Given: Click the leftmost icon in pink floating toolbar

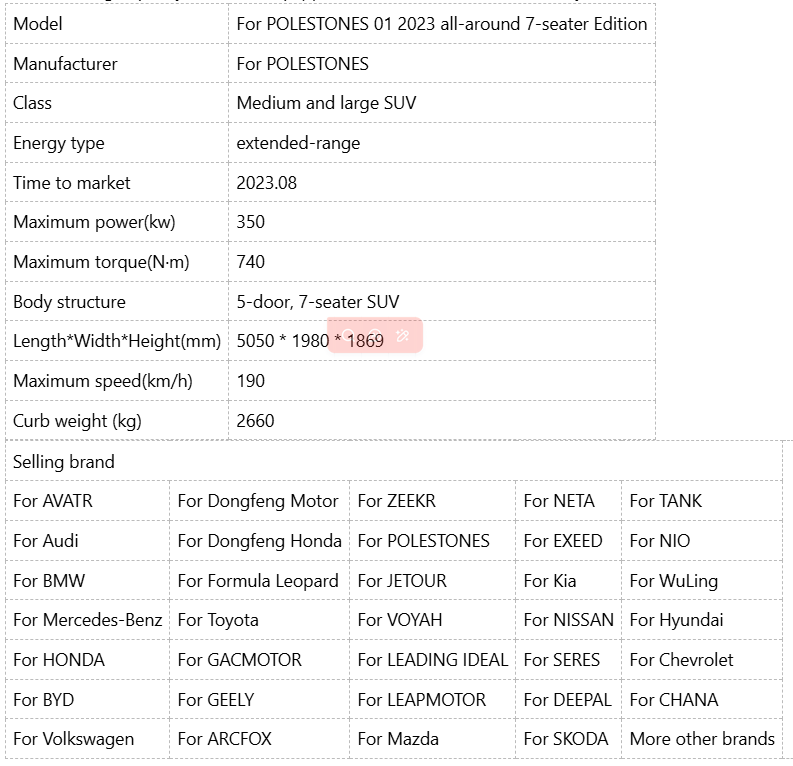Looking at the screenshot, I should coord(349,336).
